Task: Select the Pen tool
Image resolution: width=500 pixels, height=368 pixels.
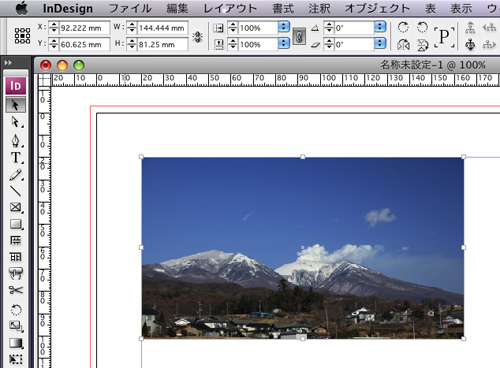Action: [x=15, y=140]
